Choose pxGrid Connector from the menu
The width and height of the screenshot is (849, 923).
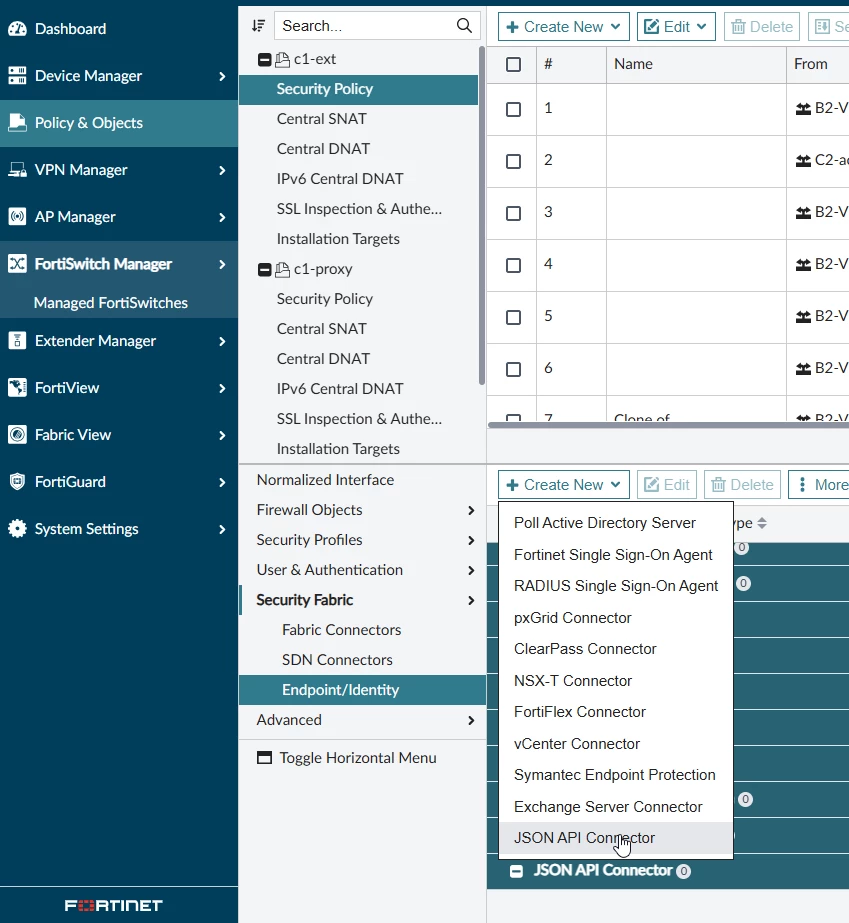coord(616,617)
